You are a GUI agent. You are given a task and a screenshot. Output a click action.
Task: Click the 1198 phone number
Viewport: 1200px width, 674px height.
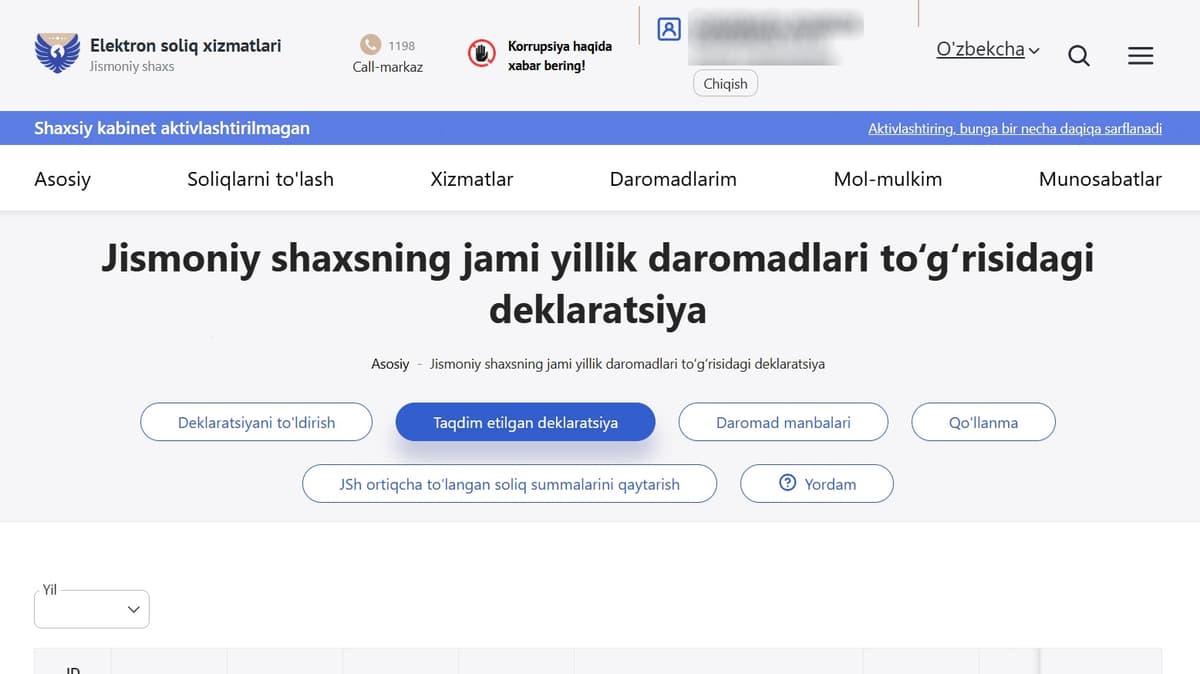[402, 46]
